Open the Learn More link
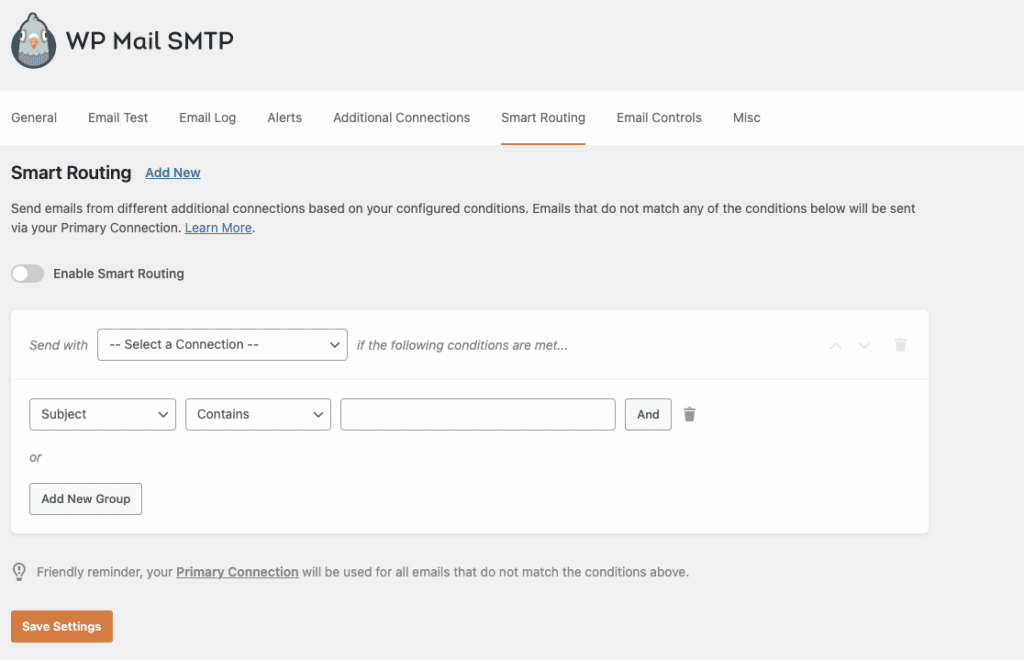The image size is (1024, 660). (x=217, y=227)
